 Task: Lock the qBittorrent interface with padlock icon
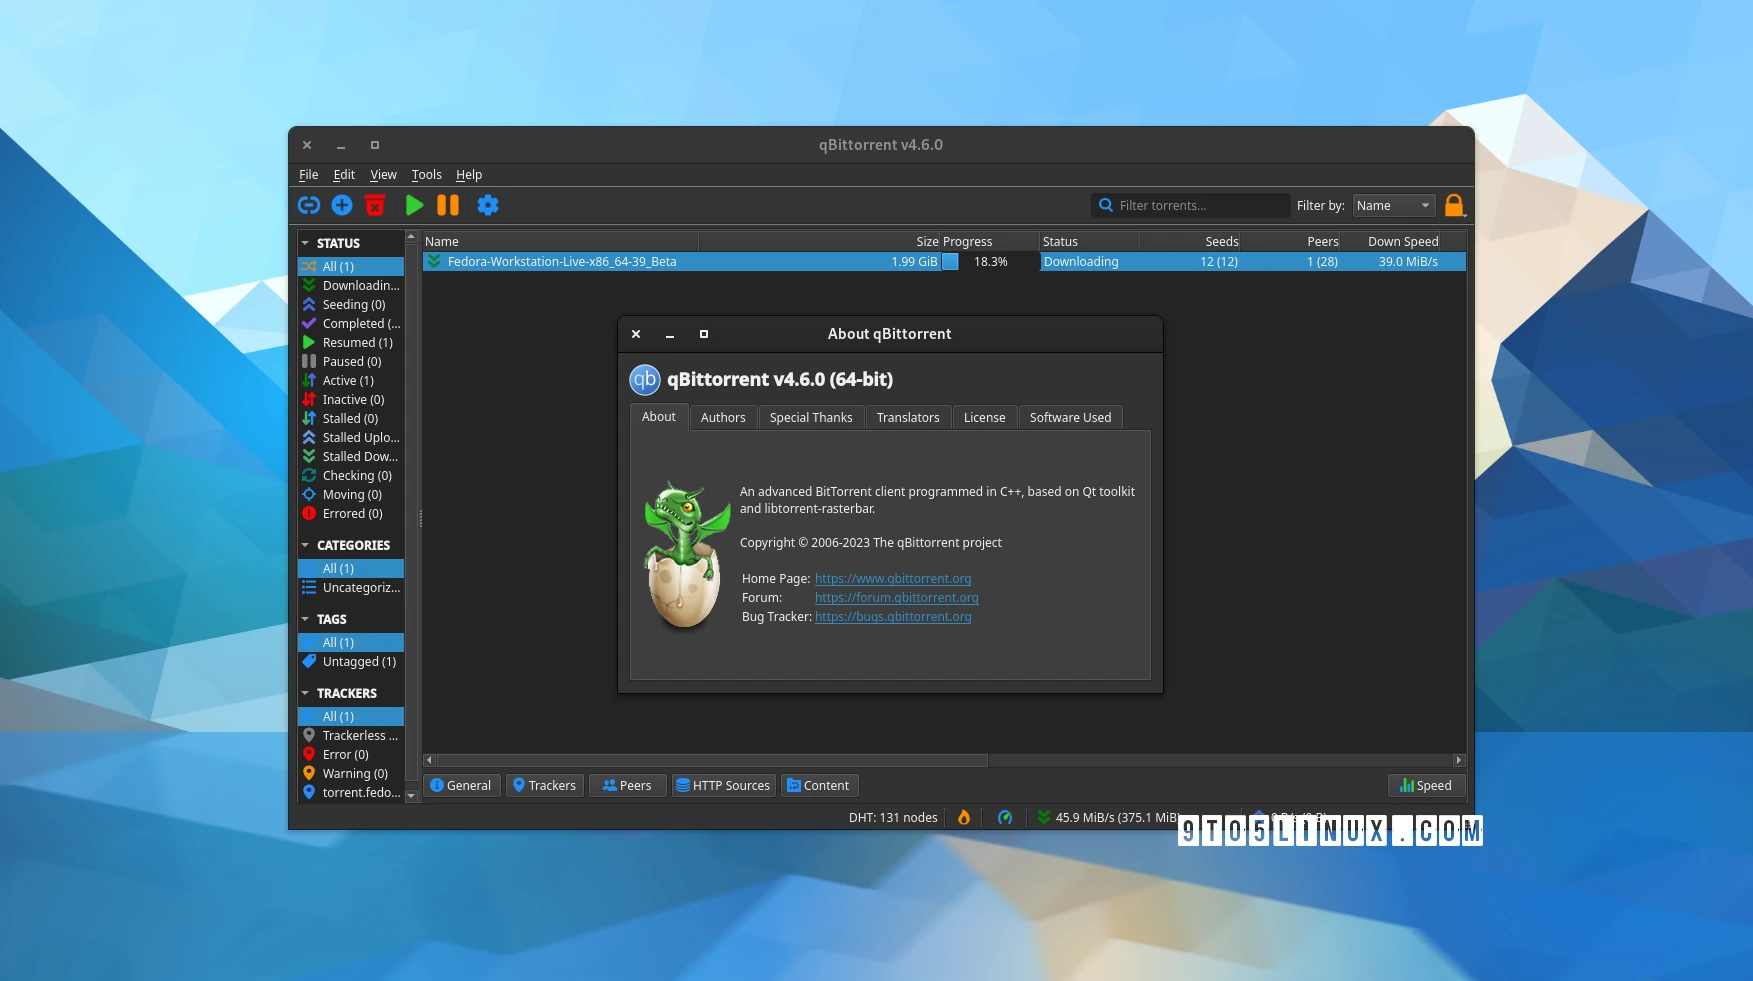[1454, 205]
